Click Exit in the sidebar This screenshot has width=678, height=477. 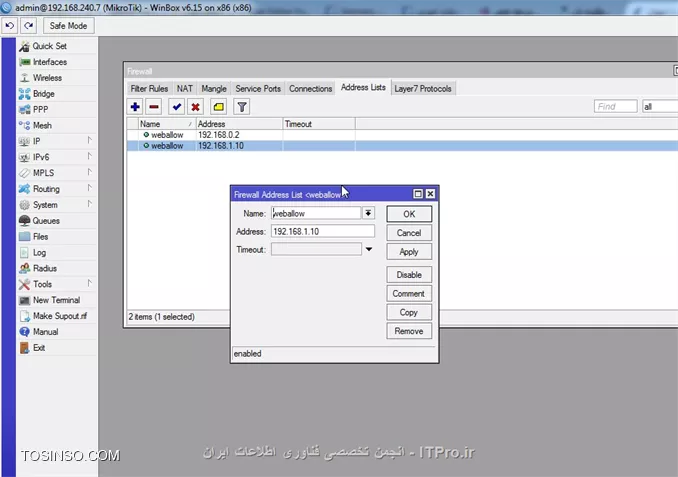[x=57, y=348]
